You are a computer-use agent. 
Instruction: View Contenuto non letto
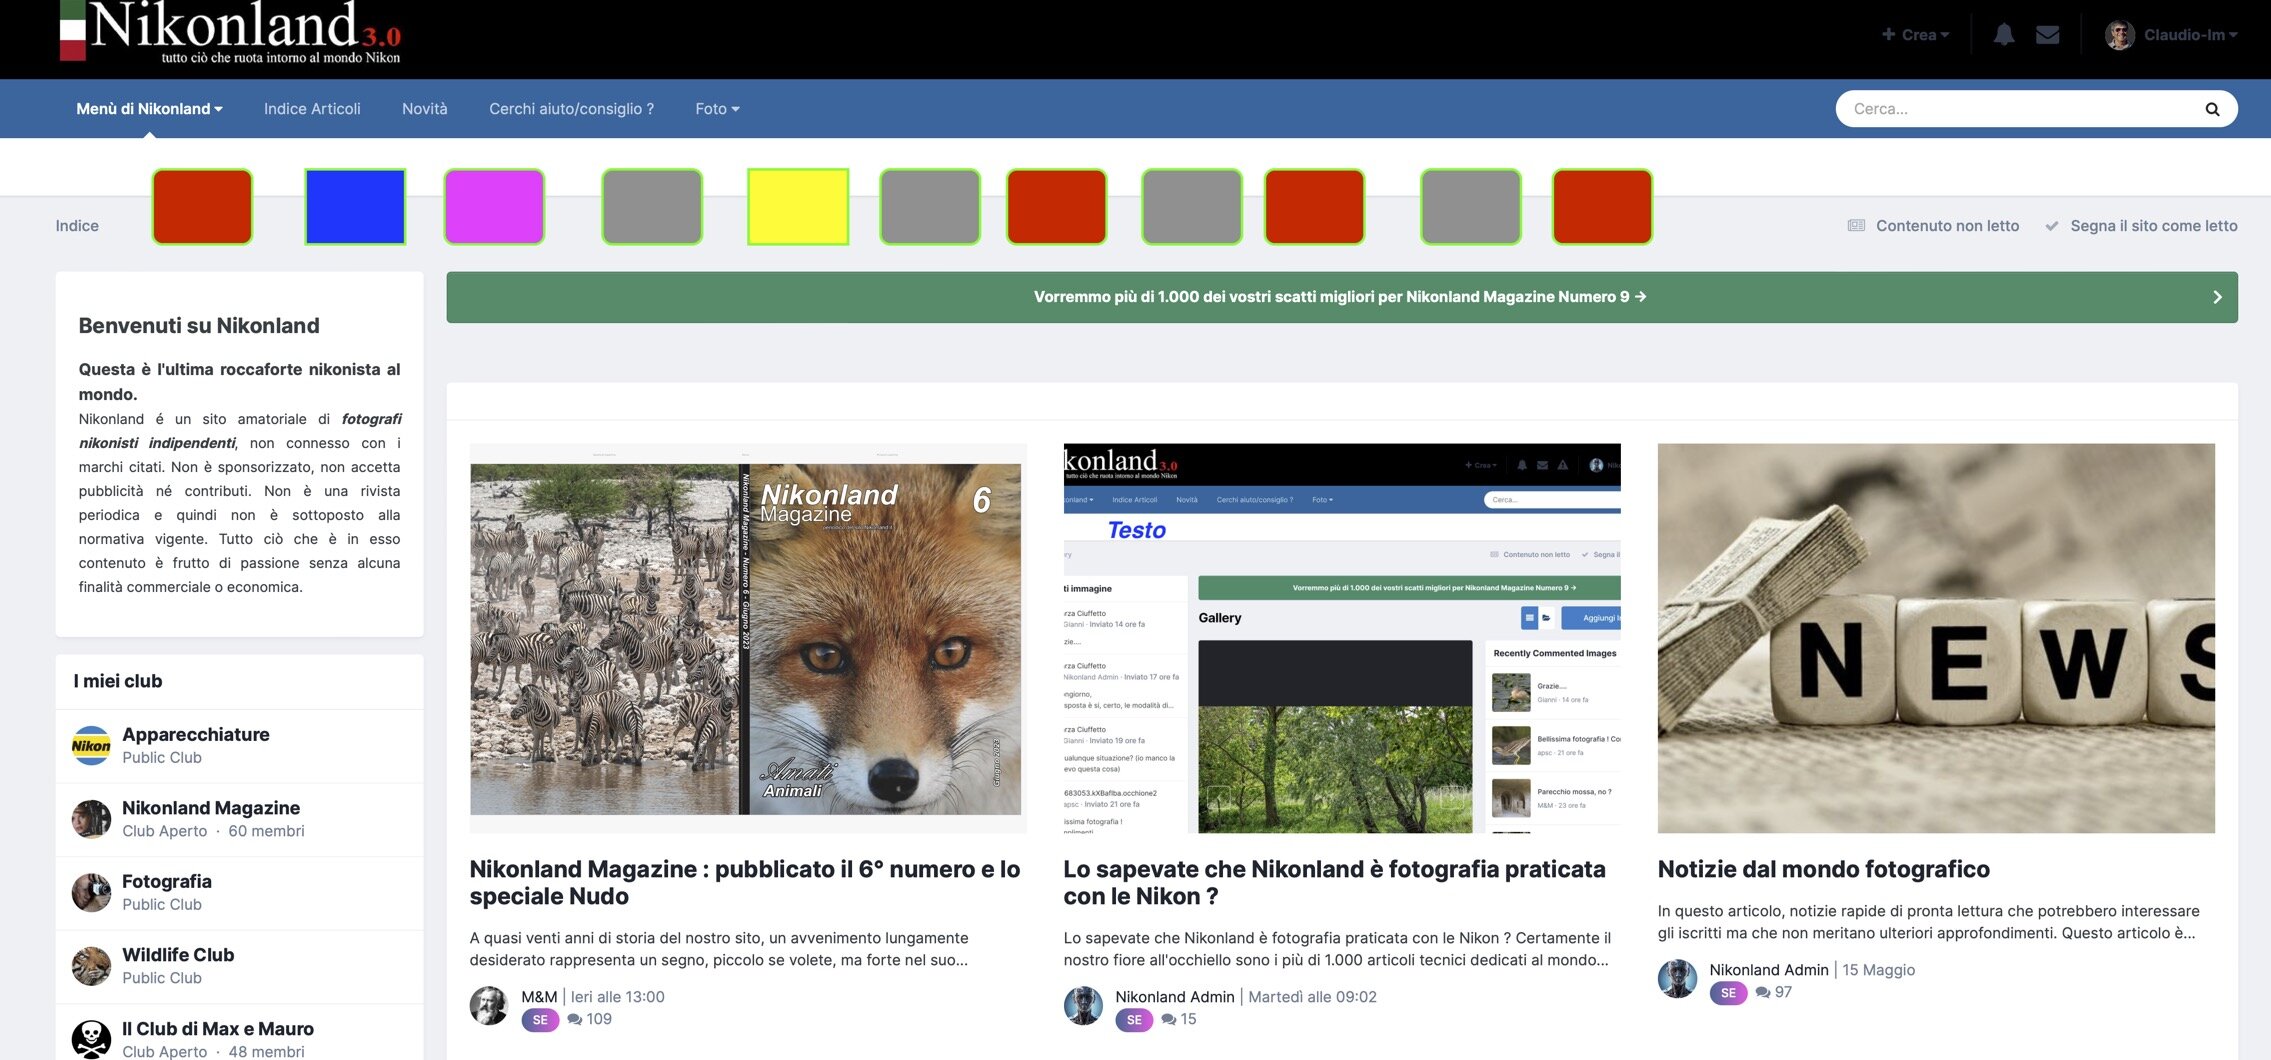pyautogui.click(x=1947, y=226)
